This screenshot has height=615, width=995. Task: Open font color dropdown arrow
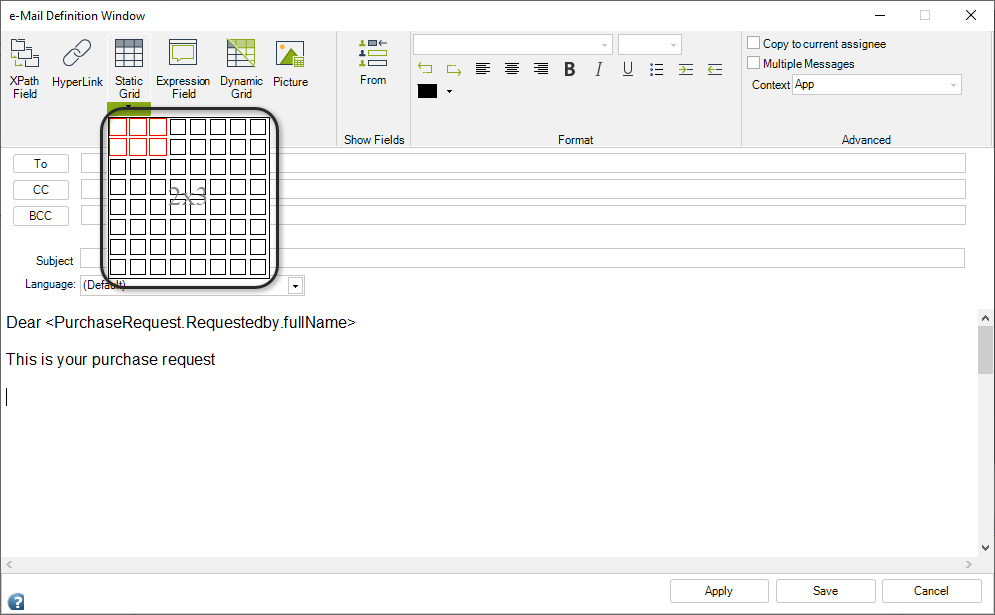click(449, 91)
